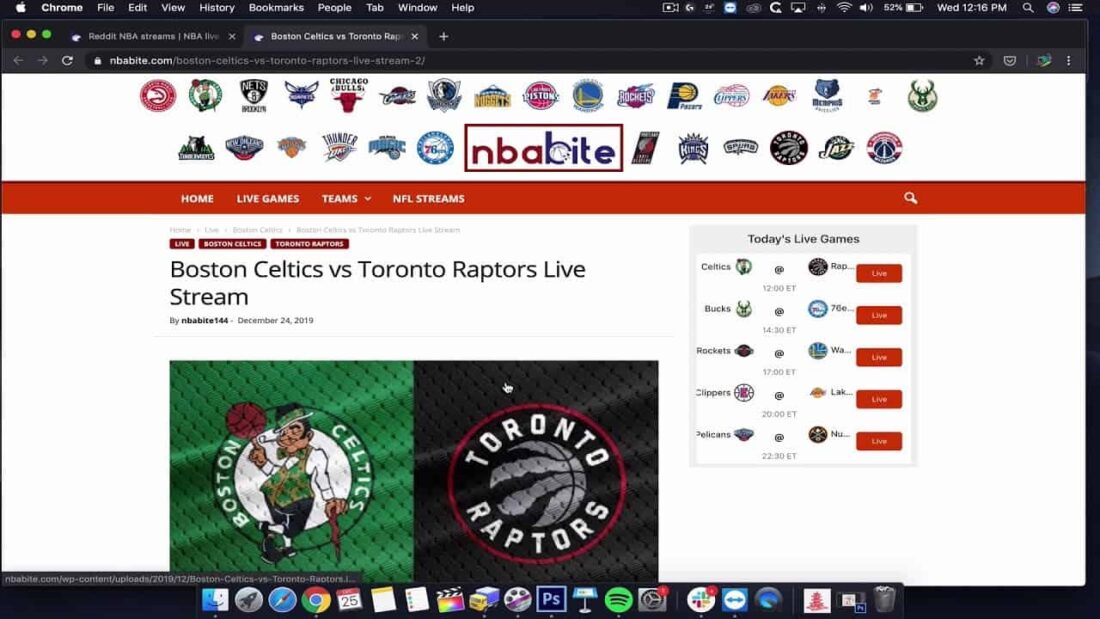
Task: Click the San Antonio Spurs team logo
Action: 741,147
